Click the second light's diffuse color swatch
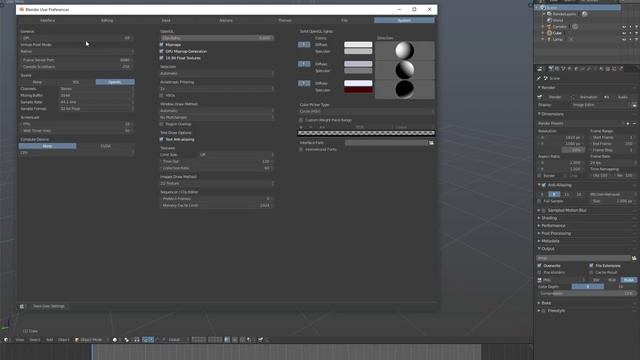 tap(358, 64)
